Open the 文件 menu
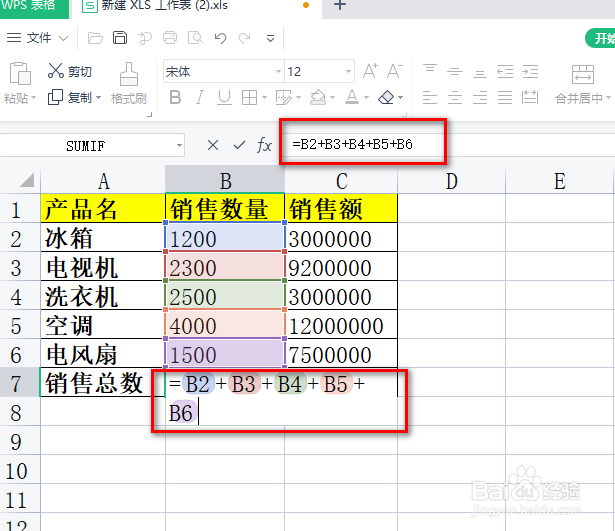This screenshot has width=615, height=531. pyautogui.click(x=38, y=38)
